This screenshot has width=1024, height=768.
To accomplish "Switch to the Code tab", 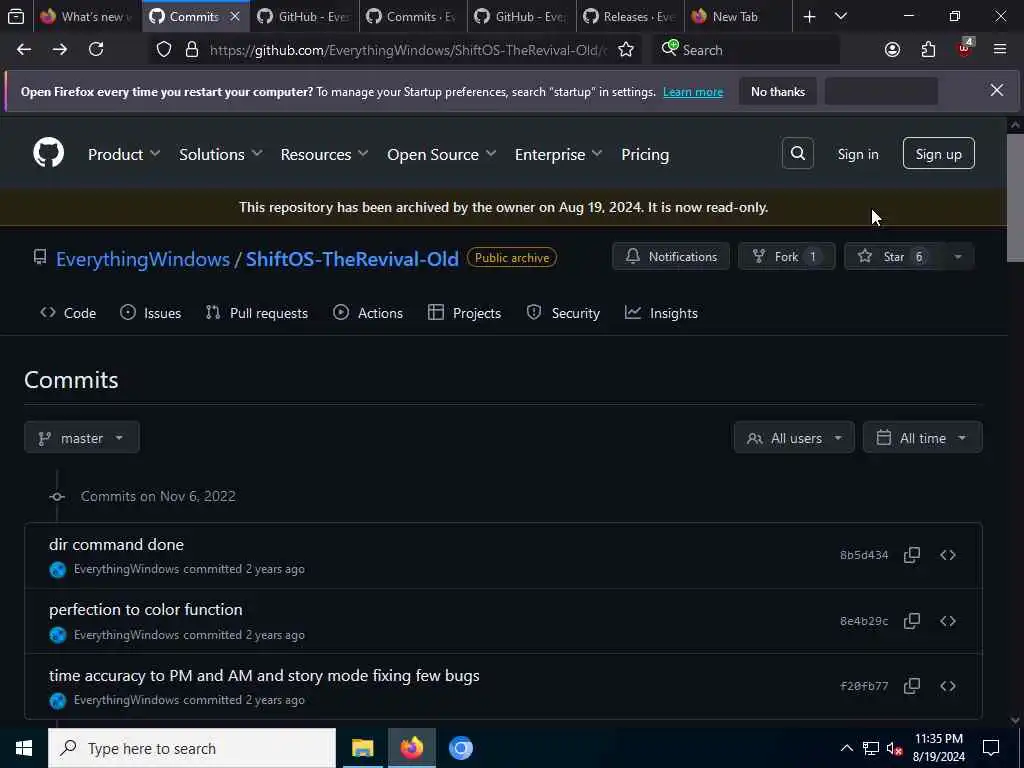I will pos(68,313).
